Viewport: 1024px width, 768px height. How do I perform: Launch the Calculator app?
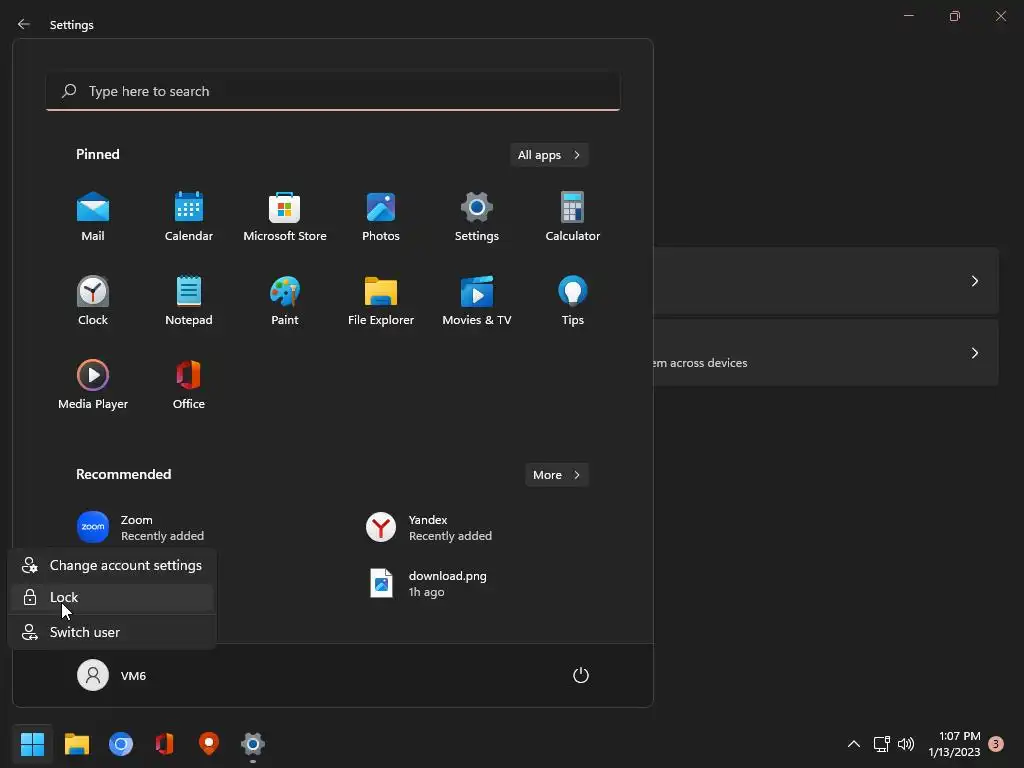click(573, 217)
